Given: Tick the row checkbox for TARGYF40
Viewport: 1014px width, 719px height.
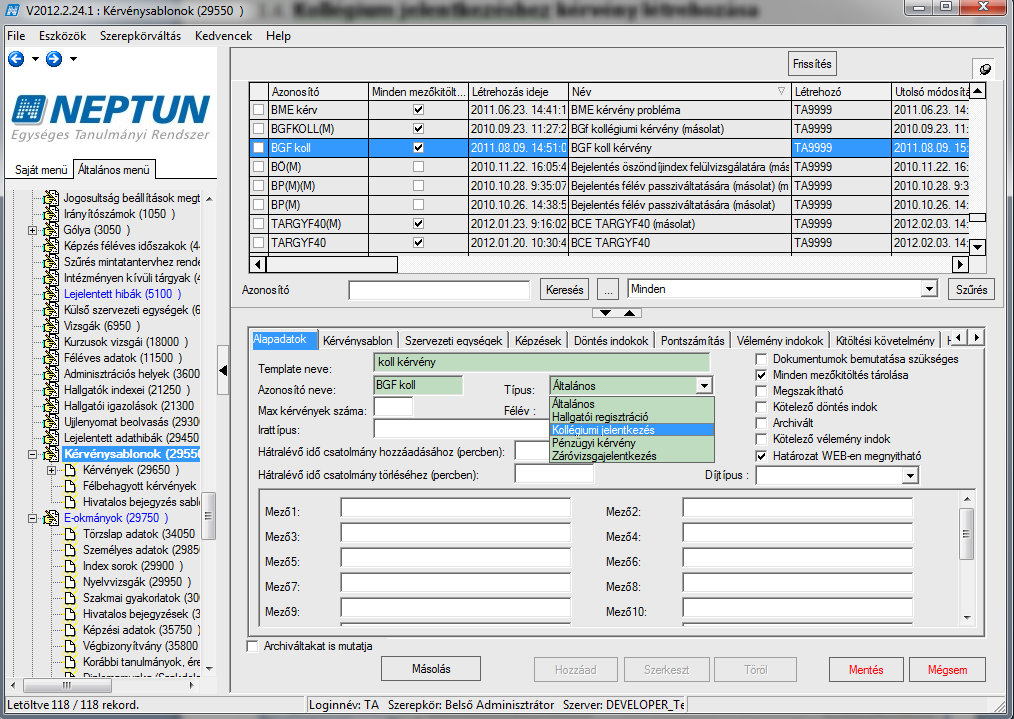Looking at the screenshot, I should coord(259,243).
